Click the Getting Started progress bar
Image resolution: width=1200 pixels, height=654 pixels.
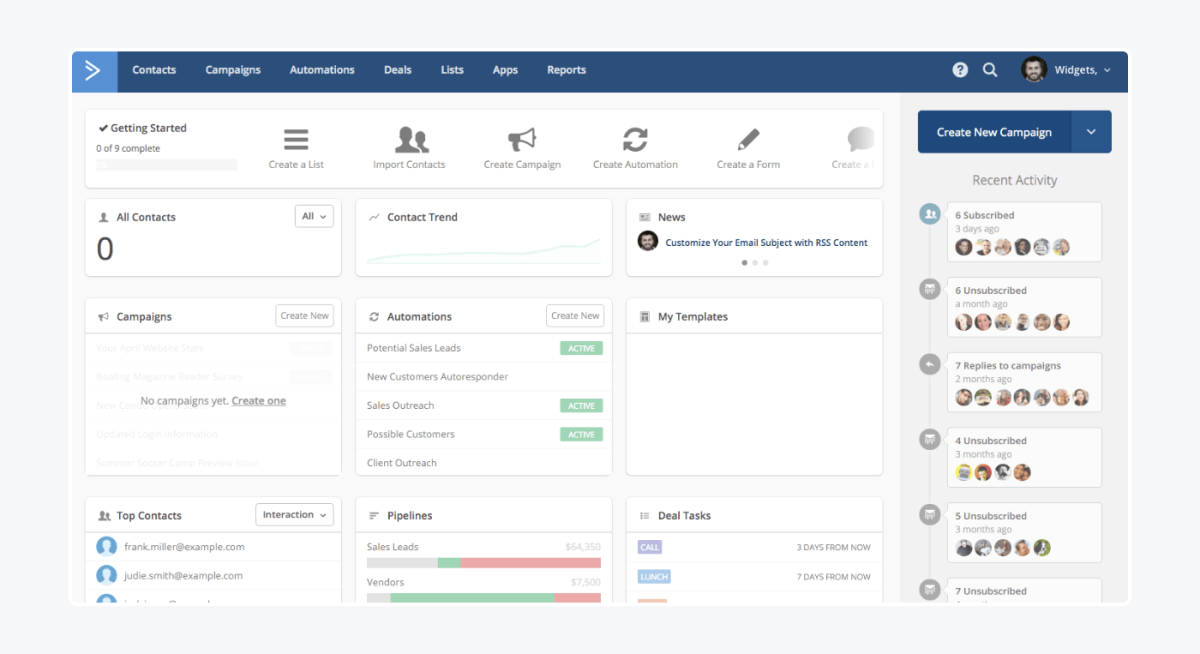[165, 163]
